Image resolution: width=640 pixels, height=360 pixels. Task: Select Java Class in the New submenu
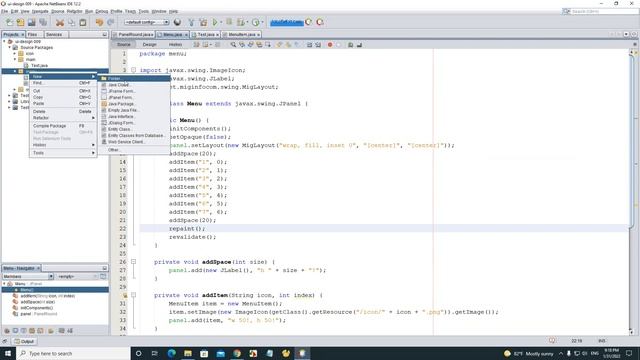point(134,85)
